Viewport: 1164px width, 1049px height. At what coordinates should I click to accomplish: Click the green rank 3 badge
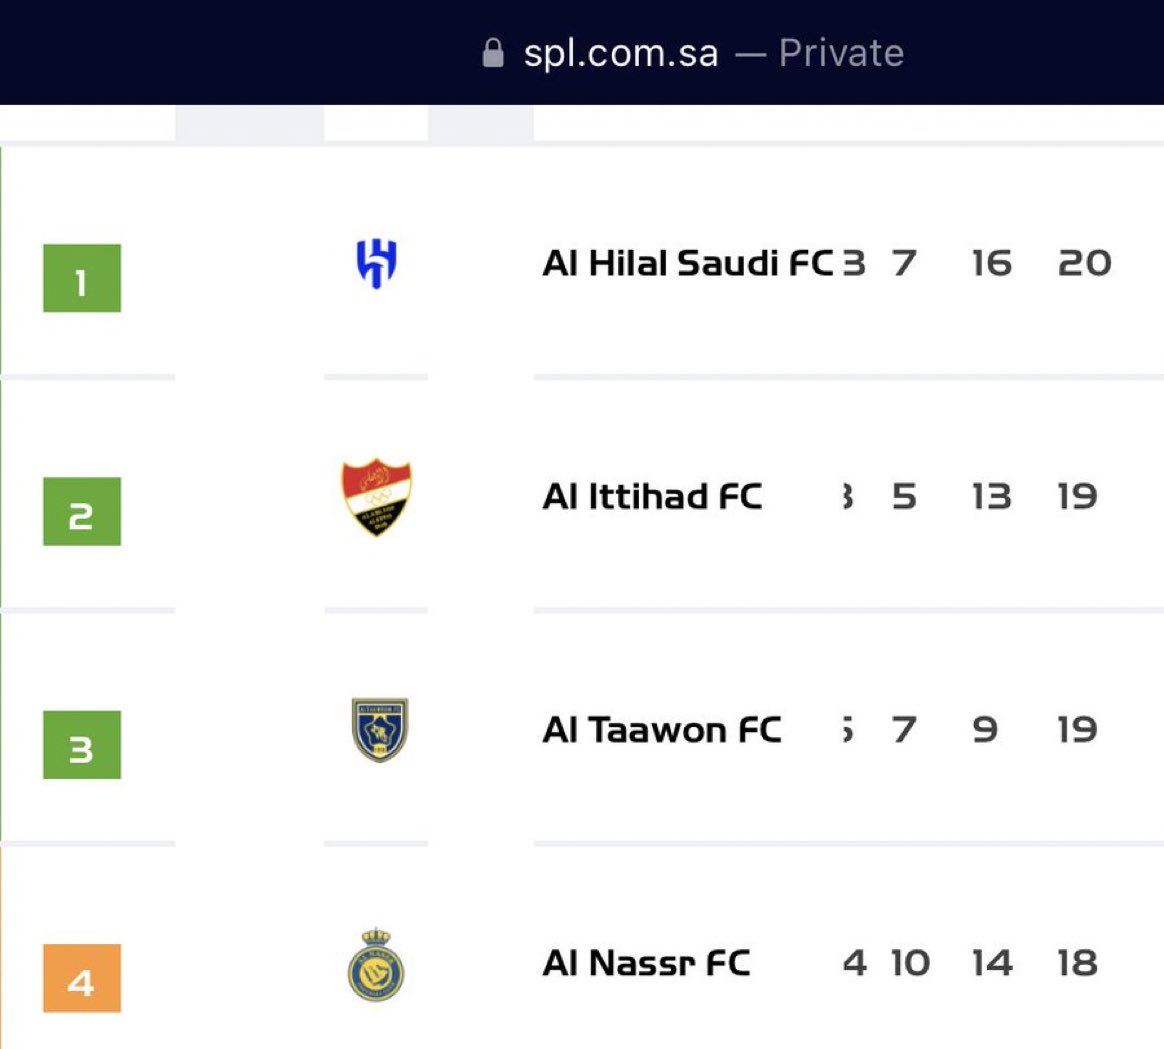[x=82, y=745]
